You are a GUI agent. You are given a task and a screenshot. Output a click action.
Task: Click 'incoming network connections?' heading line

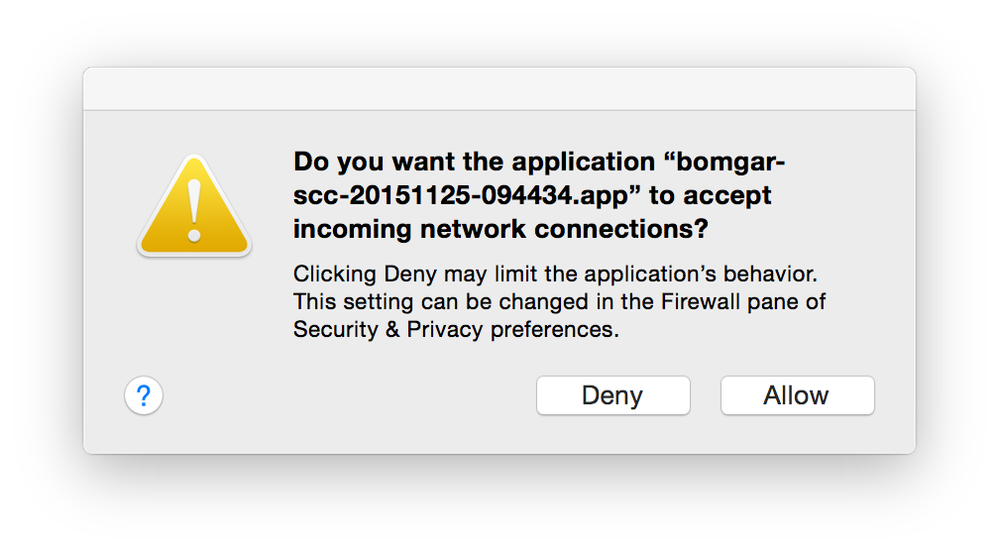pyautogui.click(x=501, y=229)
